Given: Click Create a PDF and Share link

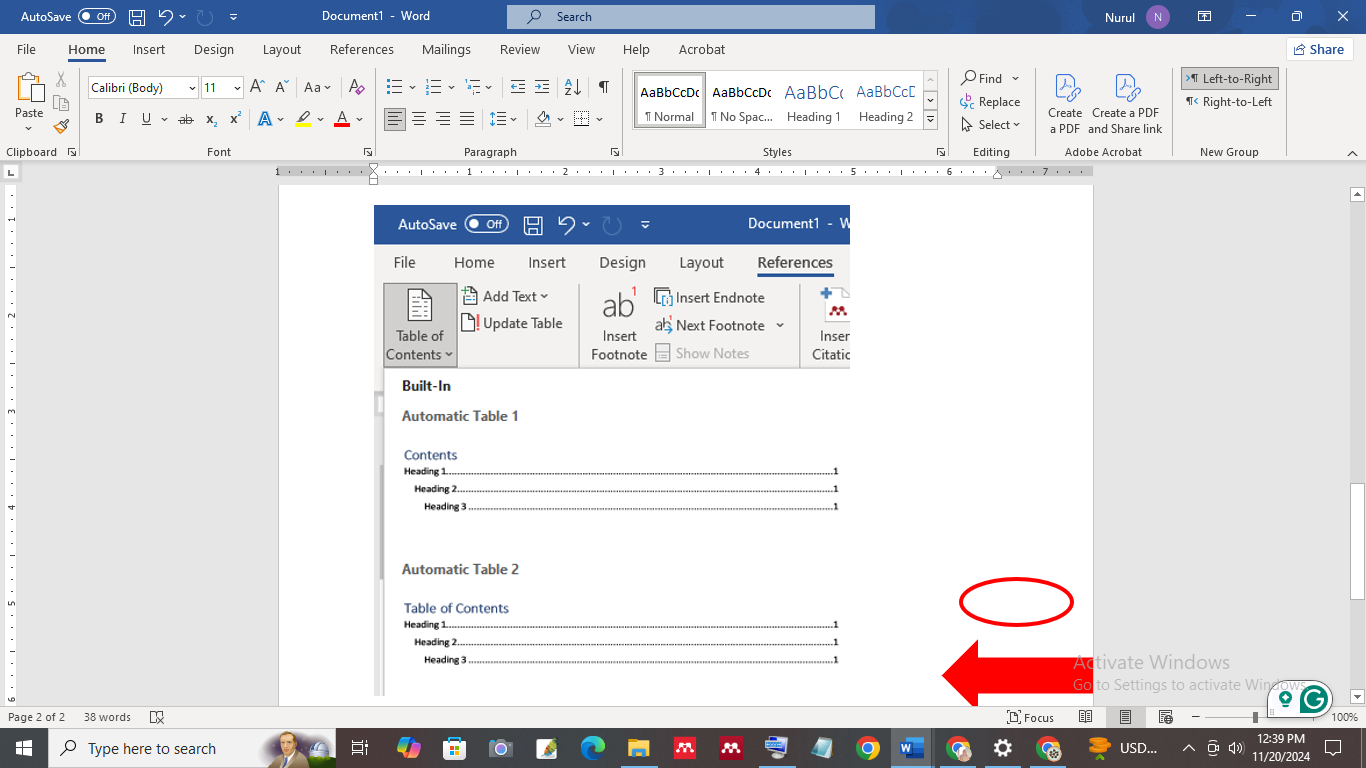Looking at the screenshot, I should click(1125, 104).
